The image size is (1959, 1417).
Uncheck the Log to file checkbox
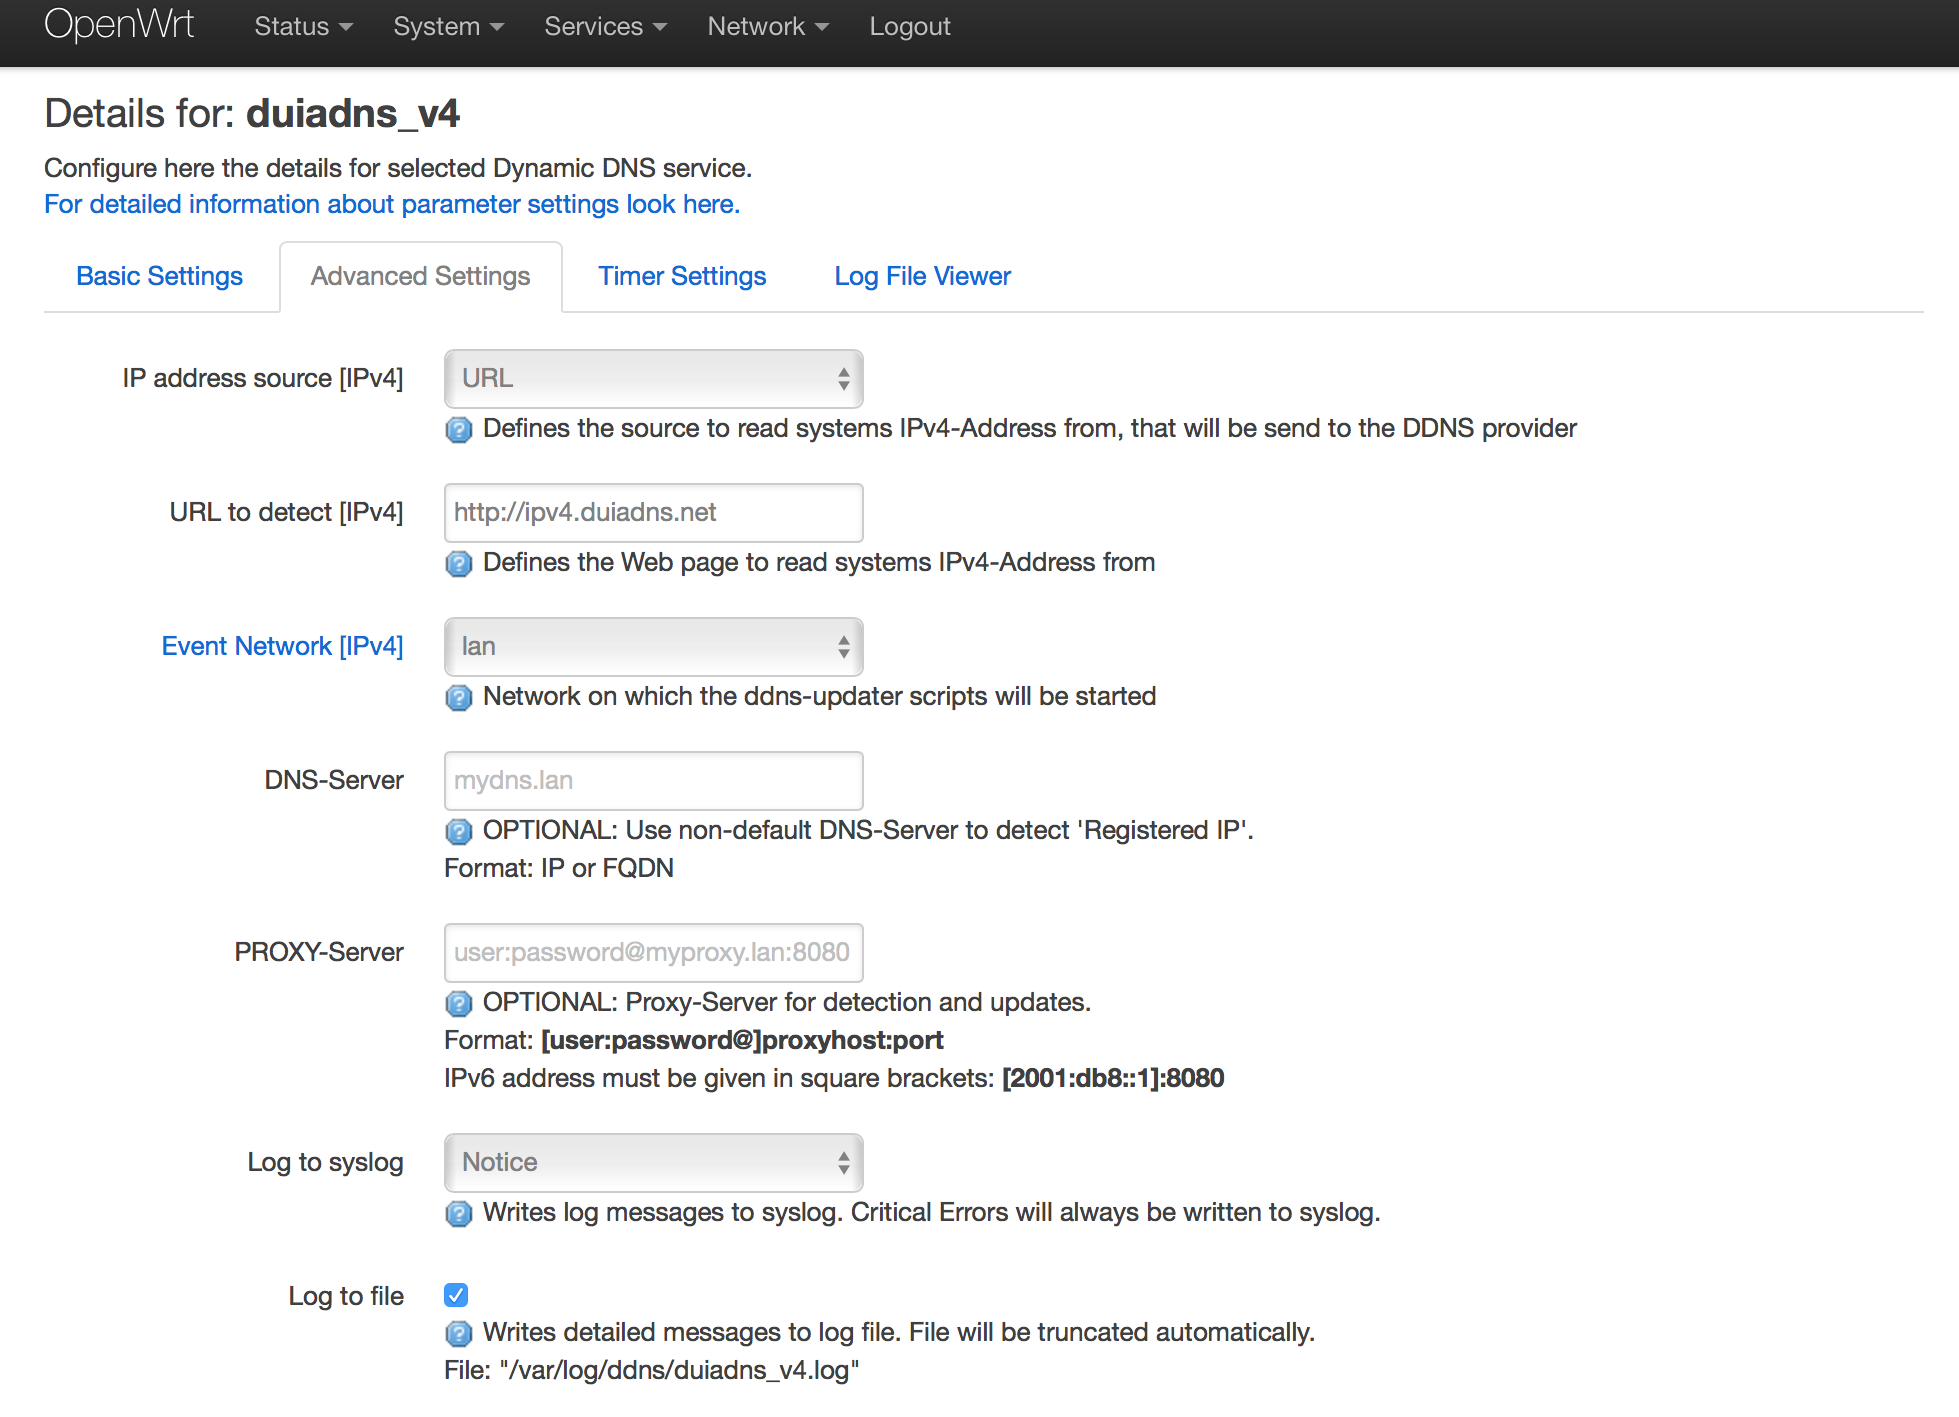click(456, 1295)
